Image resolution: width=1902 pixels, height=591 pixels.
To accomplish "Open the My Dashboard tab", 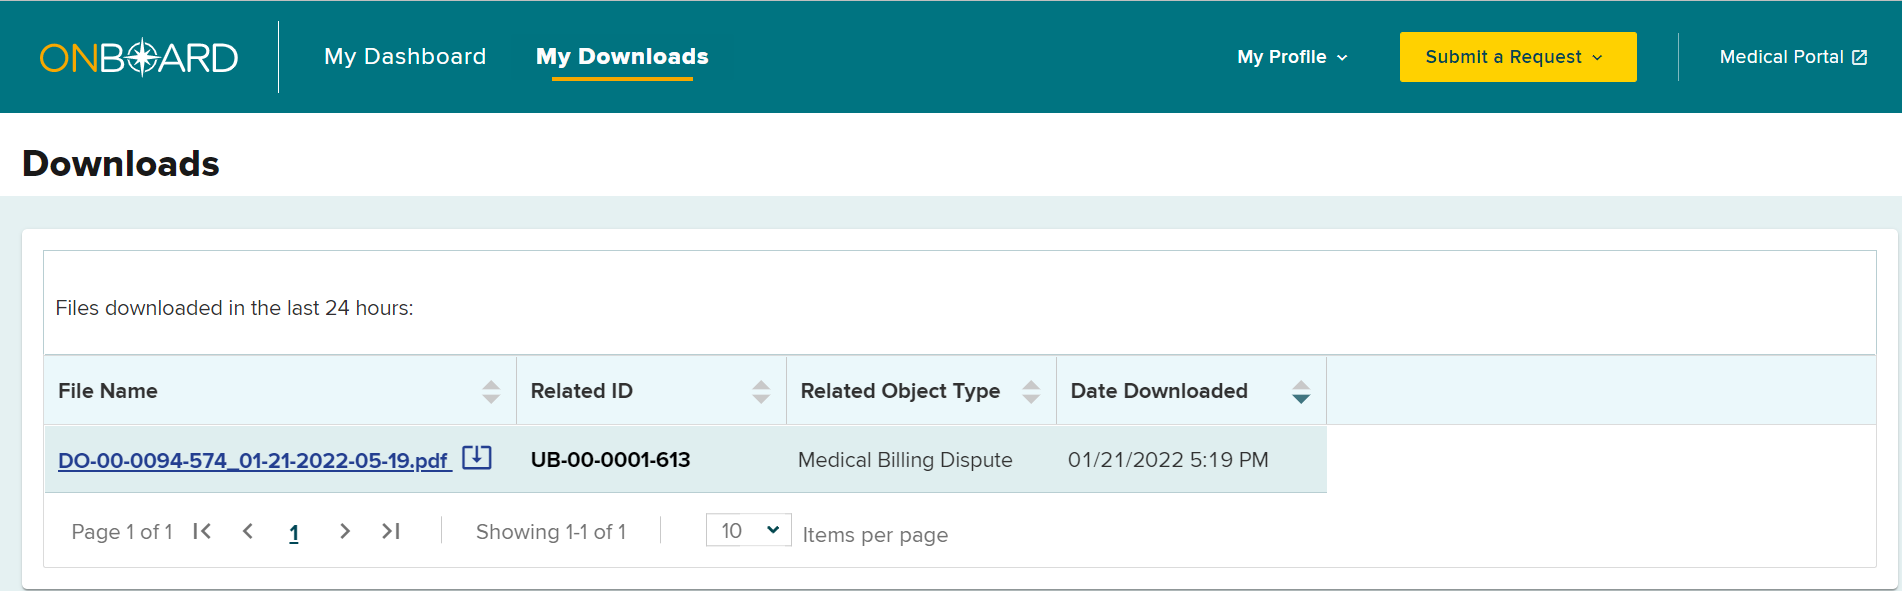I will [405, 57].
